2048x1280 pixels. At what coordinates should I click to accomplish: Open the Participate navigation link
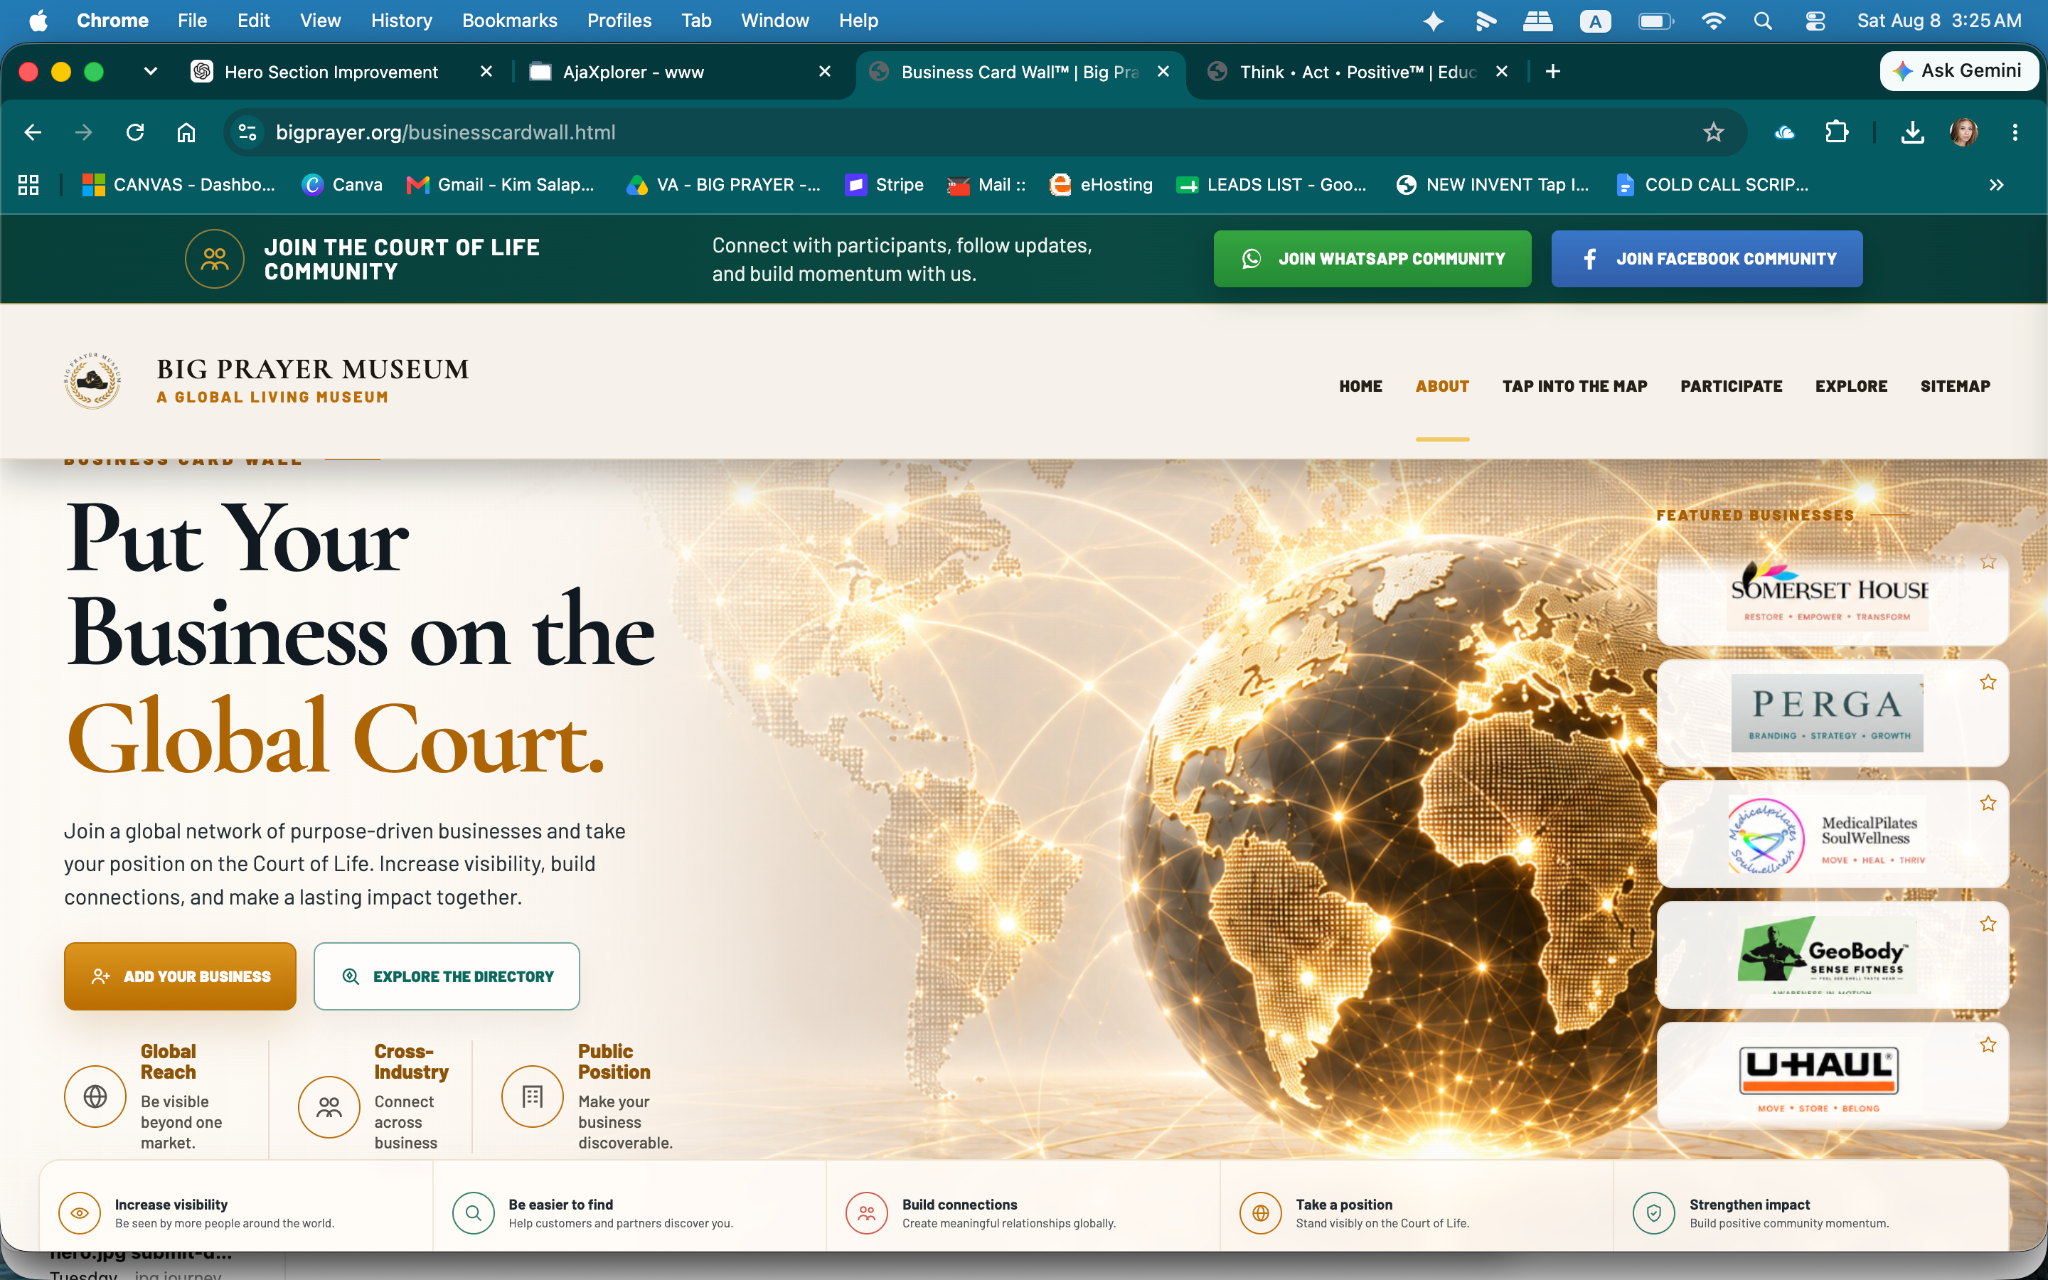(x=1731, y=386)
